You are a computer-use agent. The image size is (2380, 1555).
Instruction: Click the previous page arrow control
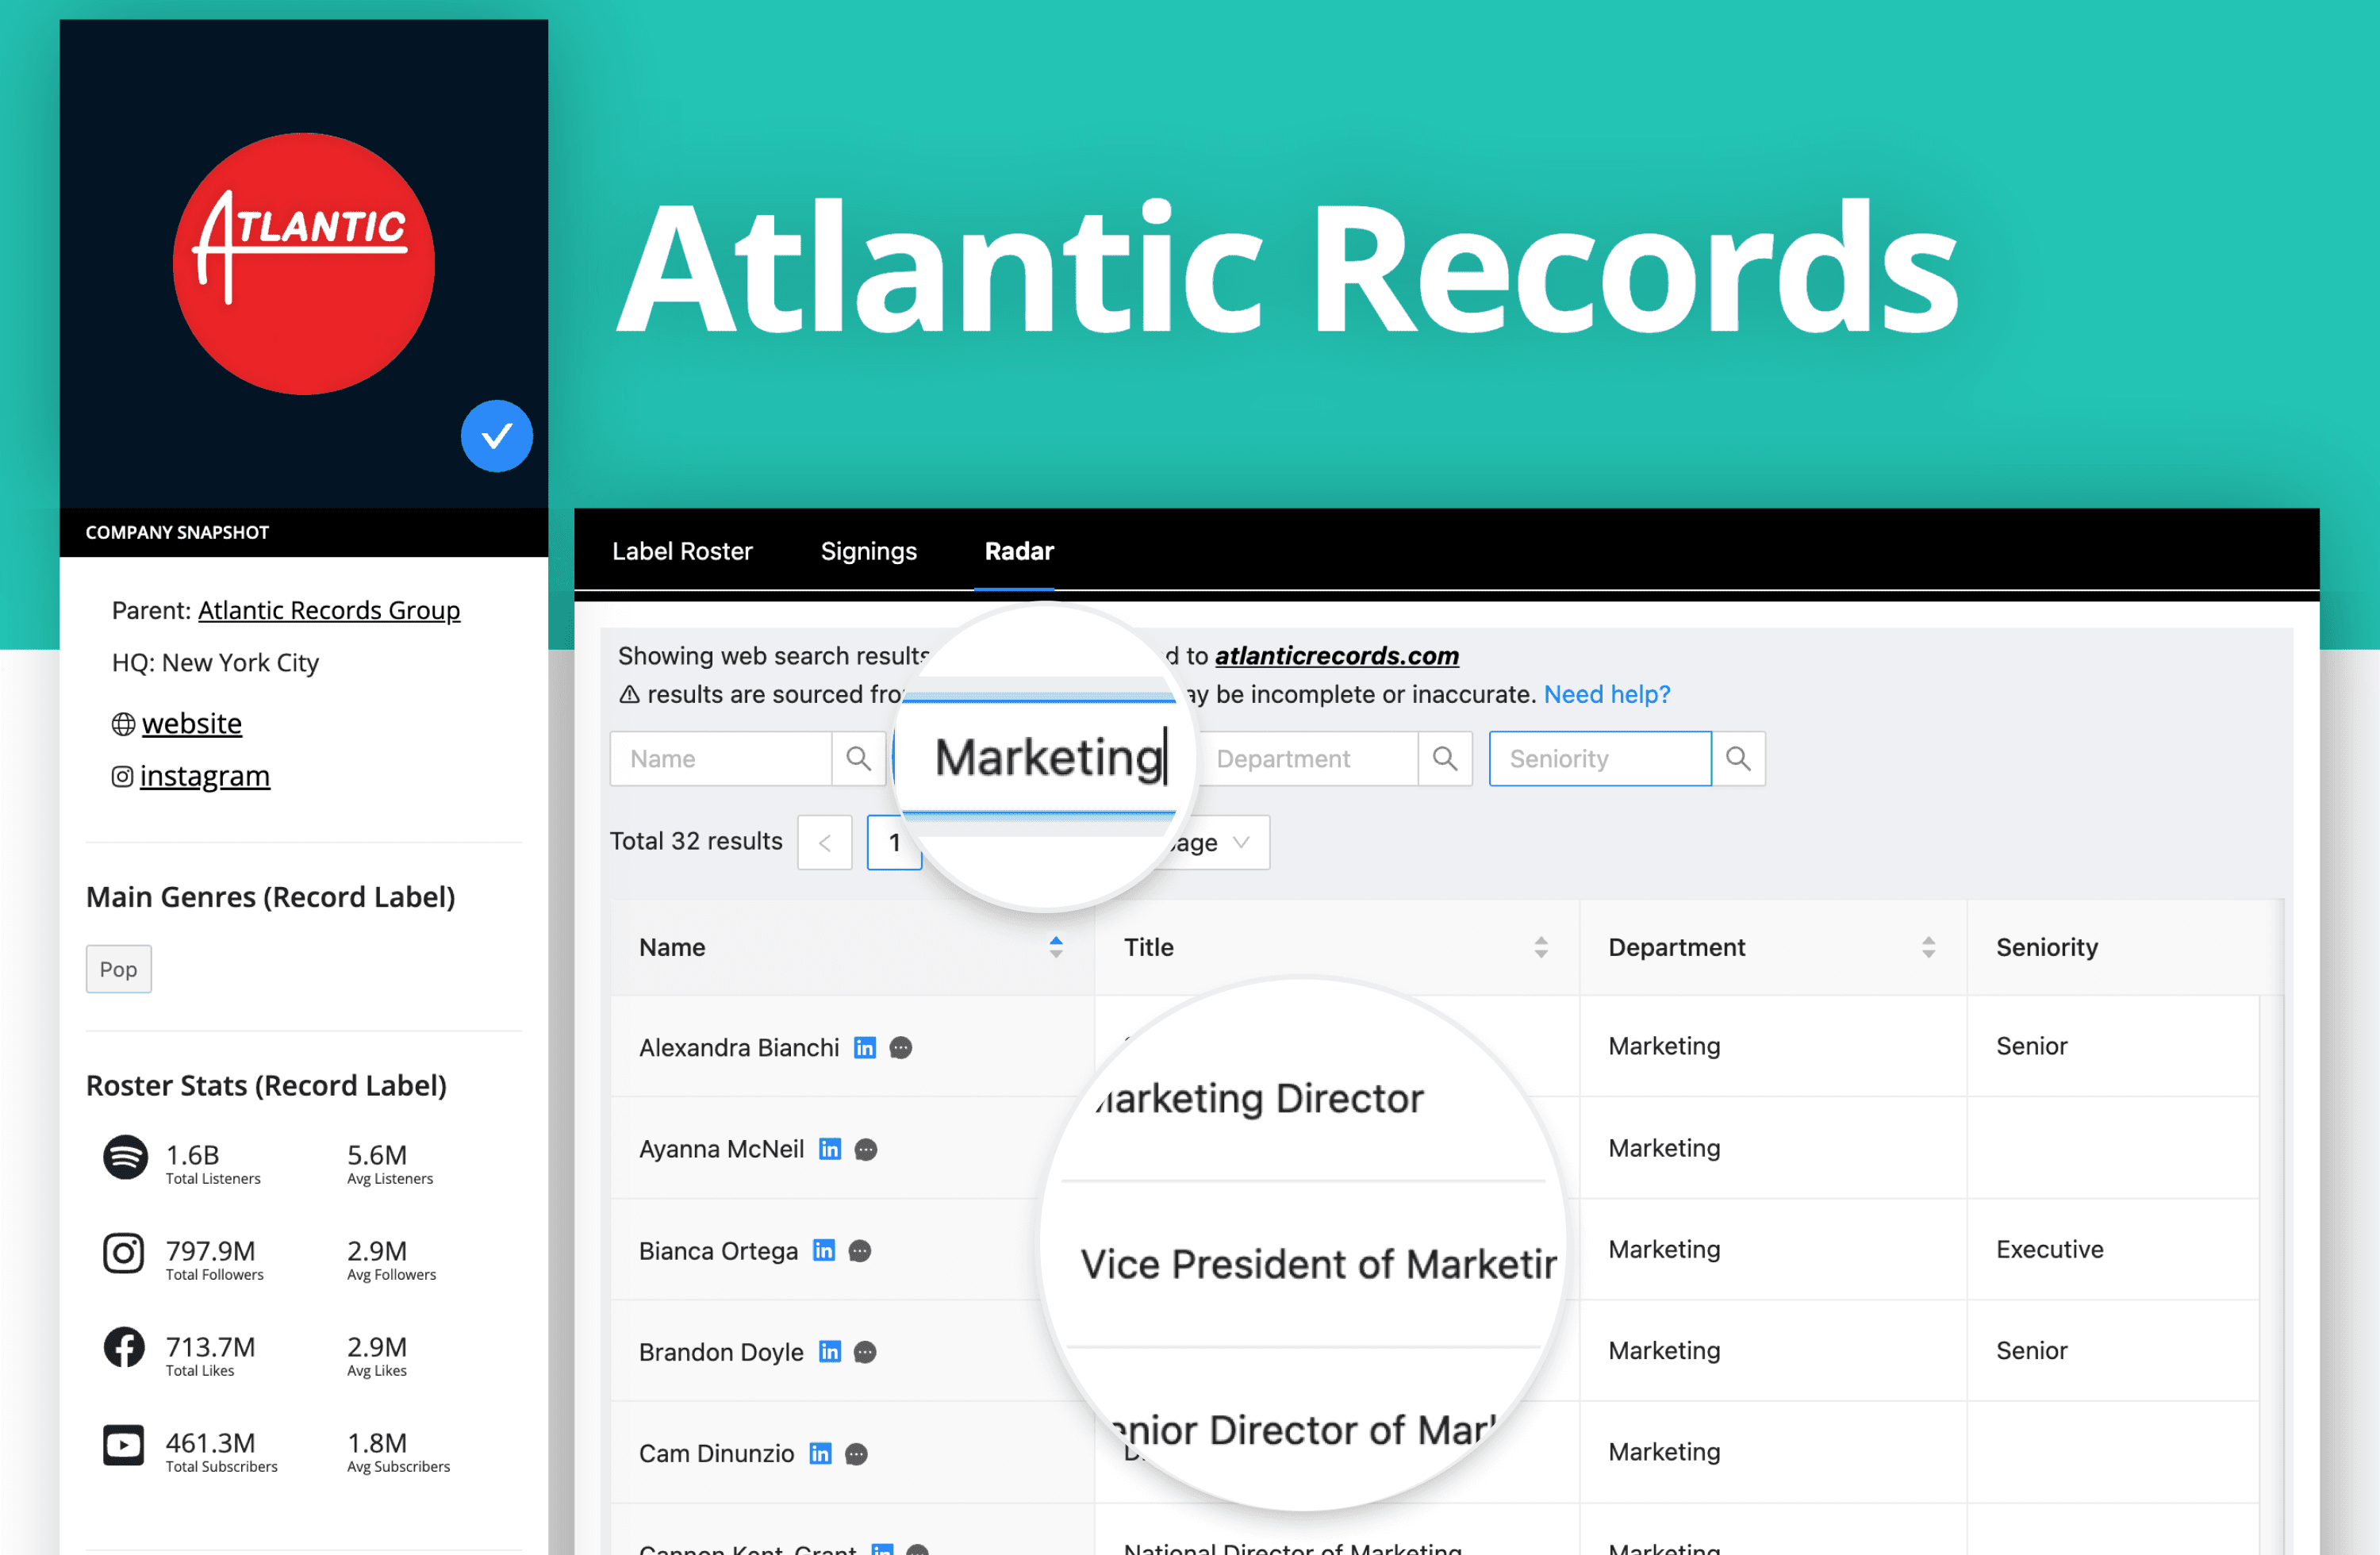click(824, 842)
